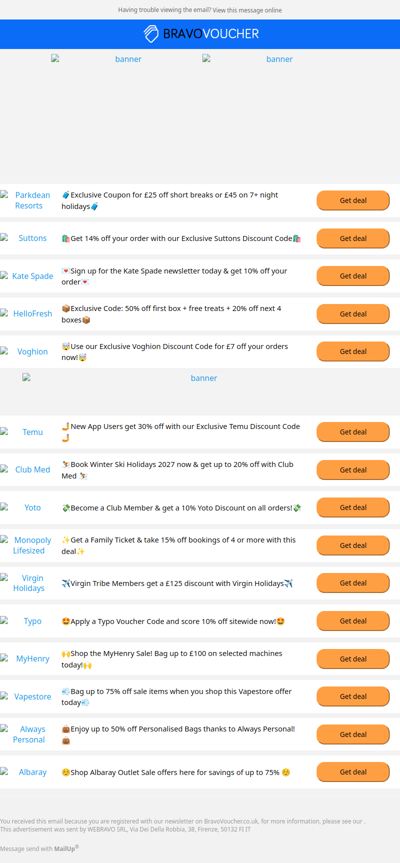
Task: Click Get deal for Virgin Holidays
Action: click(x=353, y=583)
